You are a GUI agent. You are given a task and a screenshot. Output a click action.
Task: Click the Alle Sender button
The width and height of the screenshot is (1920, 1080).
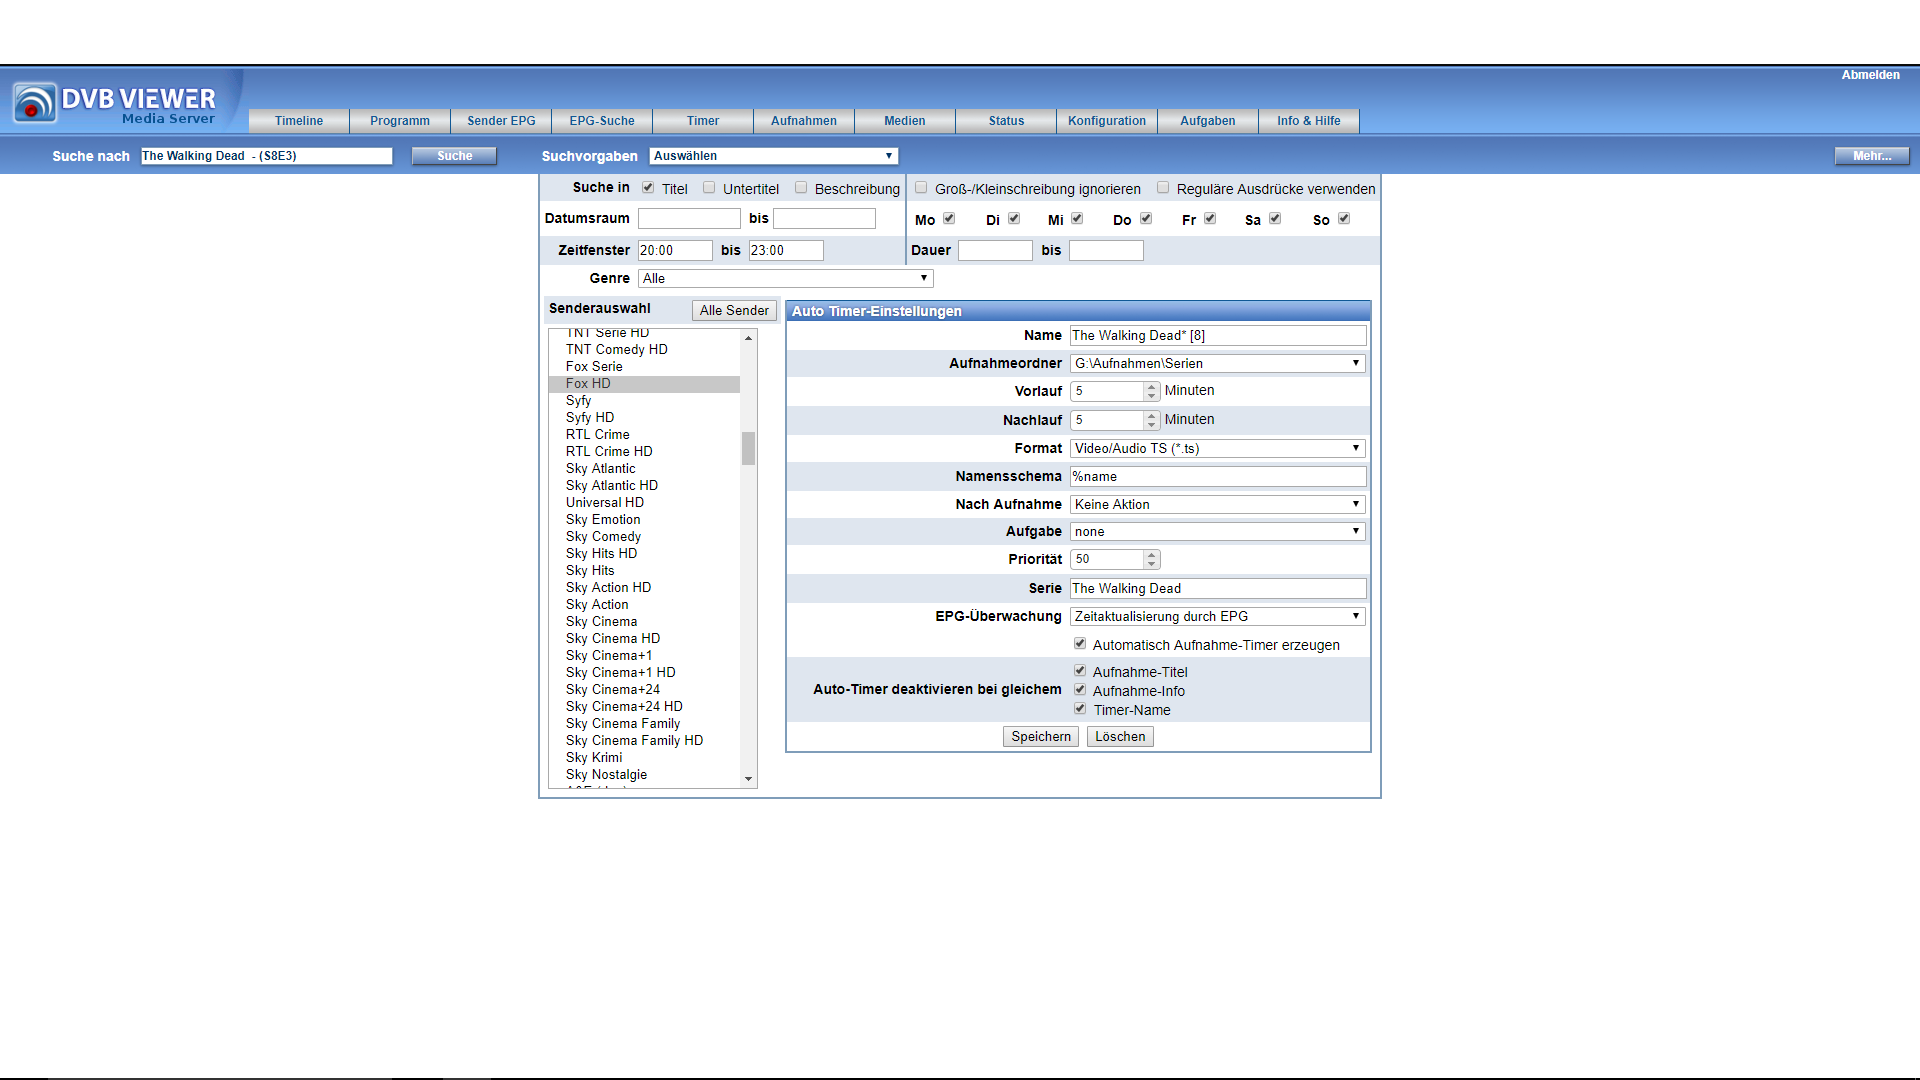click(x=734, y=311)
